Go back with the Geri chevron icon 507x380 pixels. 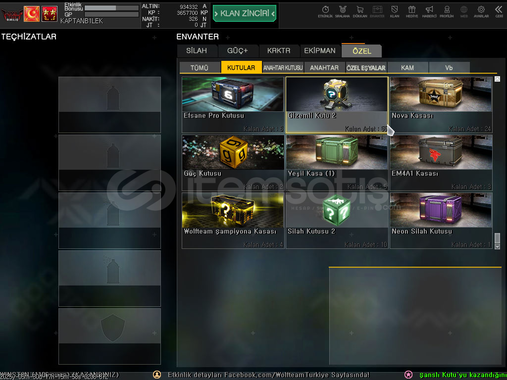pos(499,11)
